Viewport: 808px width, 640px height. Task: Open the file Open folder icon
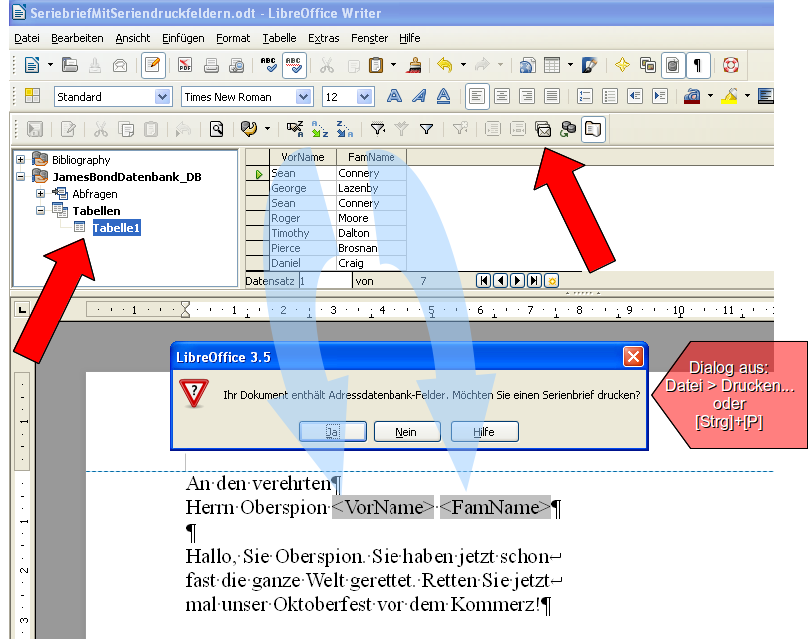point(70,65)
